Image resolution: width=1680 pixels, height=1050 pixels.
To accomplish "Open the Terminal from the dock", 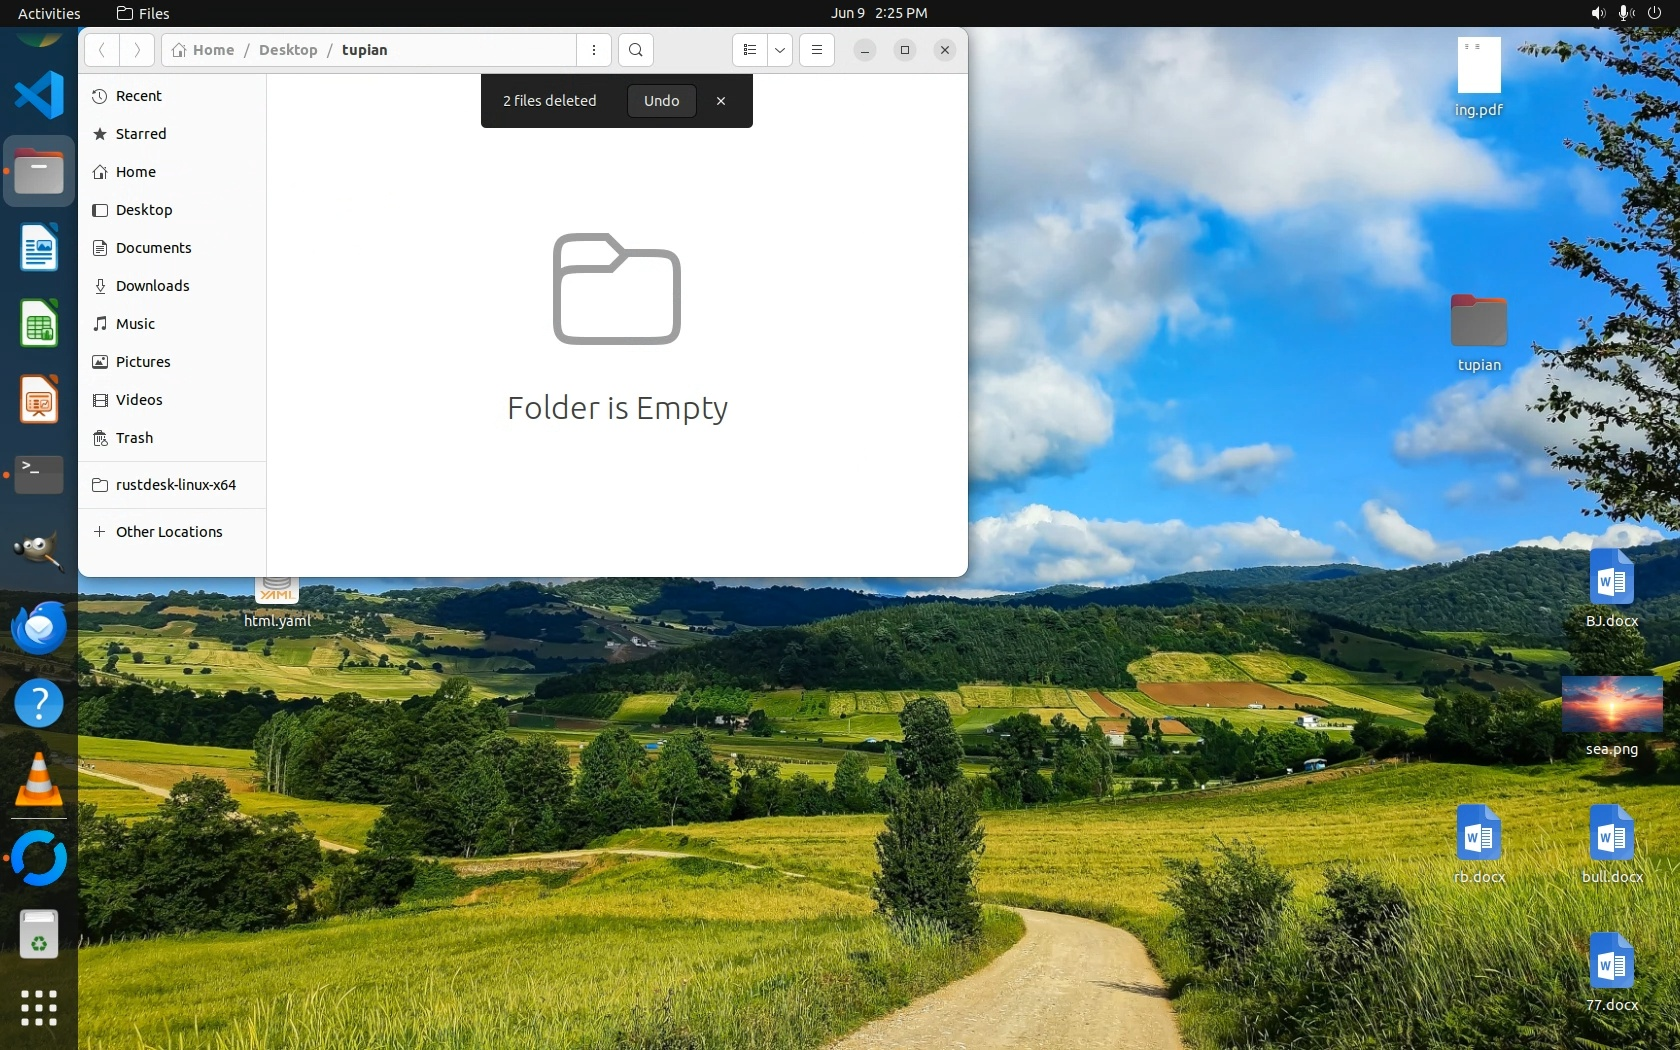I will [x=39, y=475].
